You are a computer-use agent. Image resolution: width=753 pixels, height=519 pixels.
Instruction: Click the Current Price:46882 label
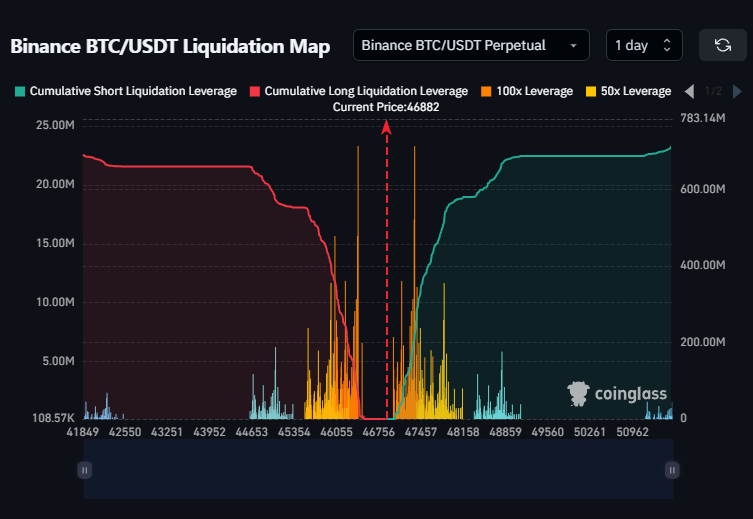(x=386, y=107)
